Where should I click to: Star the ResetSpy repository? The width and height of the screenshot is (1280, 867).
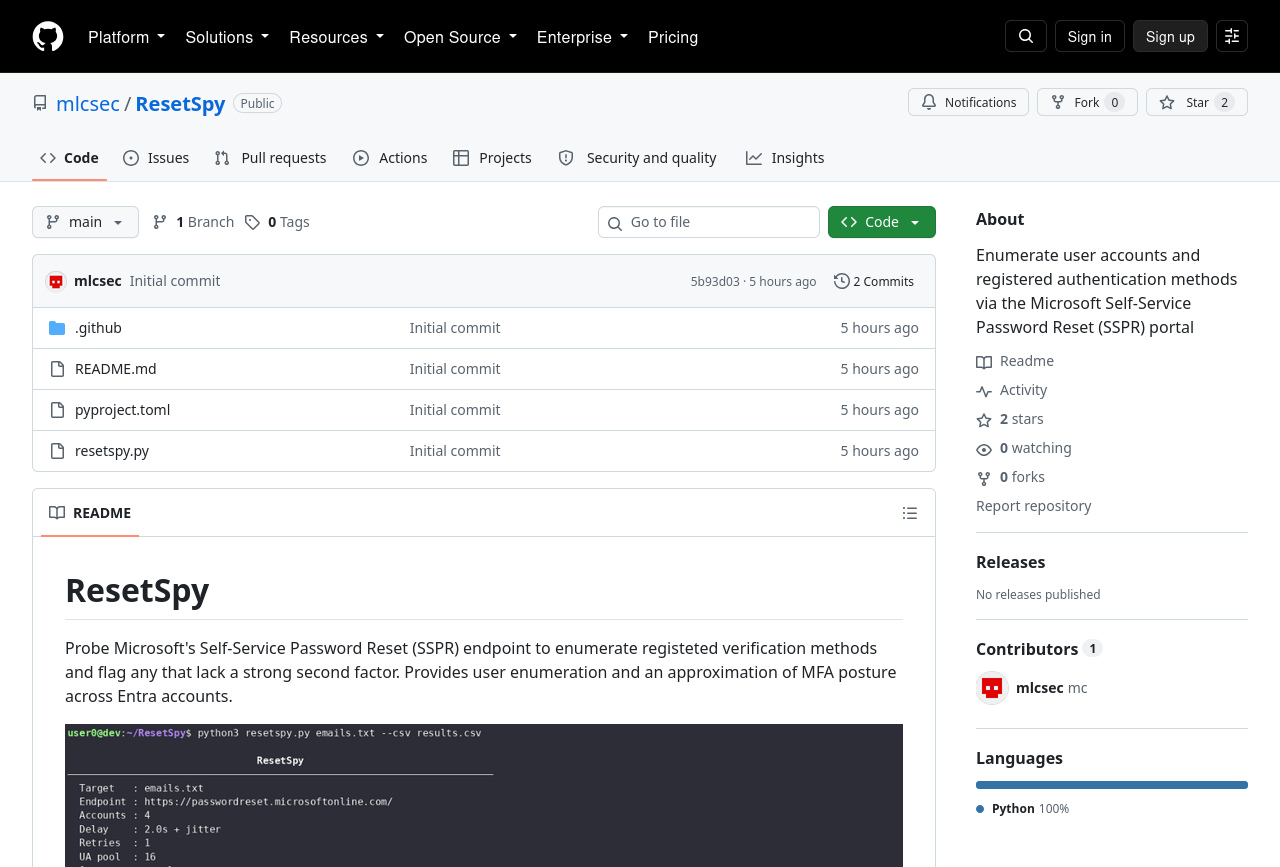[x=1197, y=102]
